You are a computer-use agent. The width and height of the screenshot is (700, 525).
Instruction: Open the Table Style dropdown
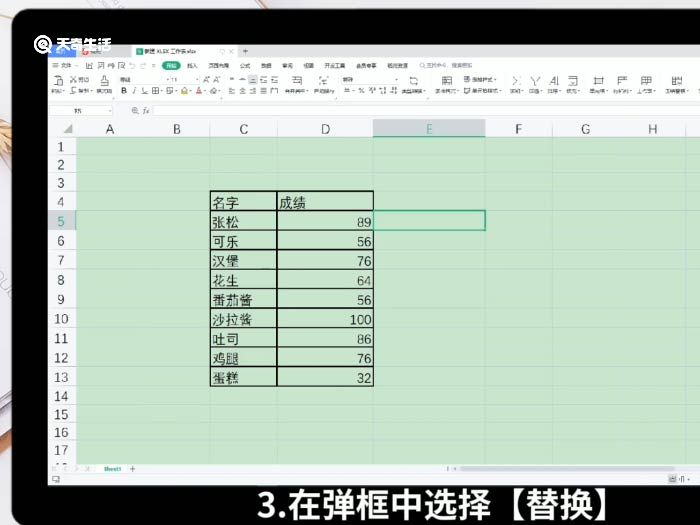(480, 79)
